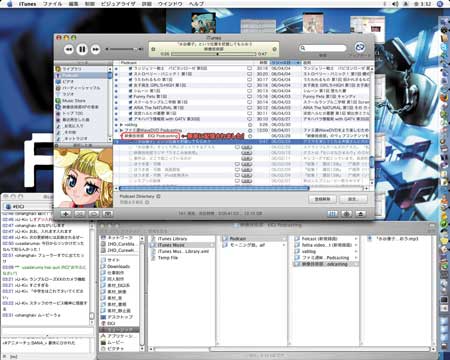Select Library in iTunes source list
The height and width of the screenshot is (360, 450).
82,69
